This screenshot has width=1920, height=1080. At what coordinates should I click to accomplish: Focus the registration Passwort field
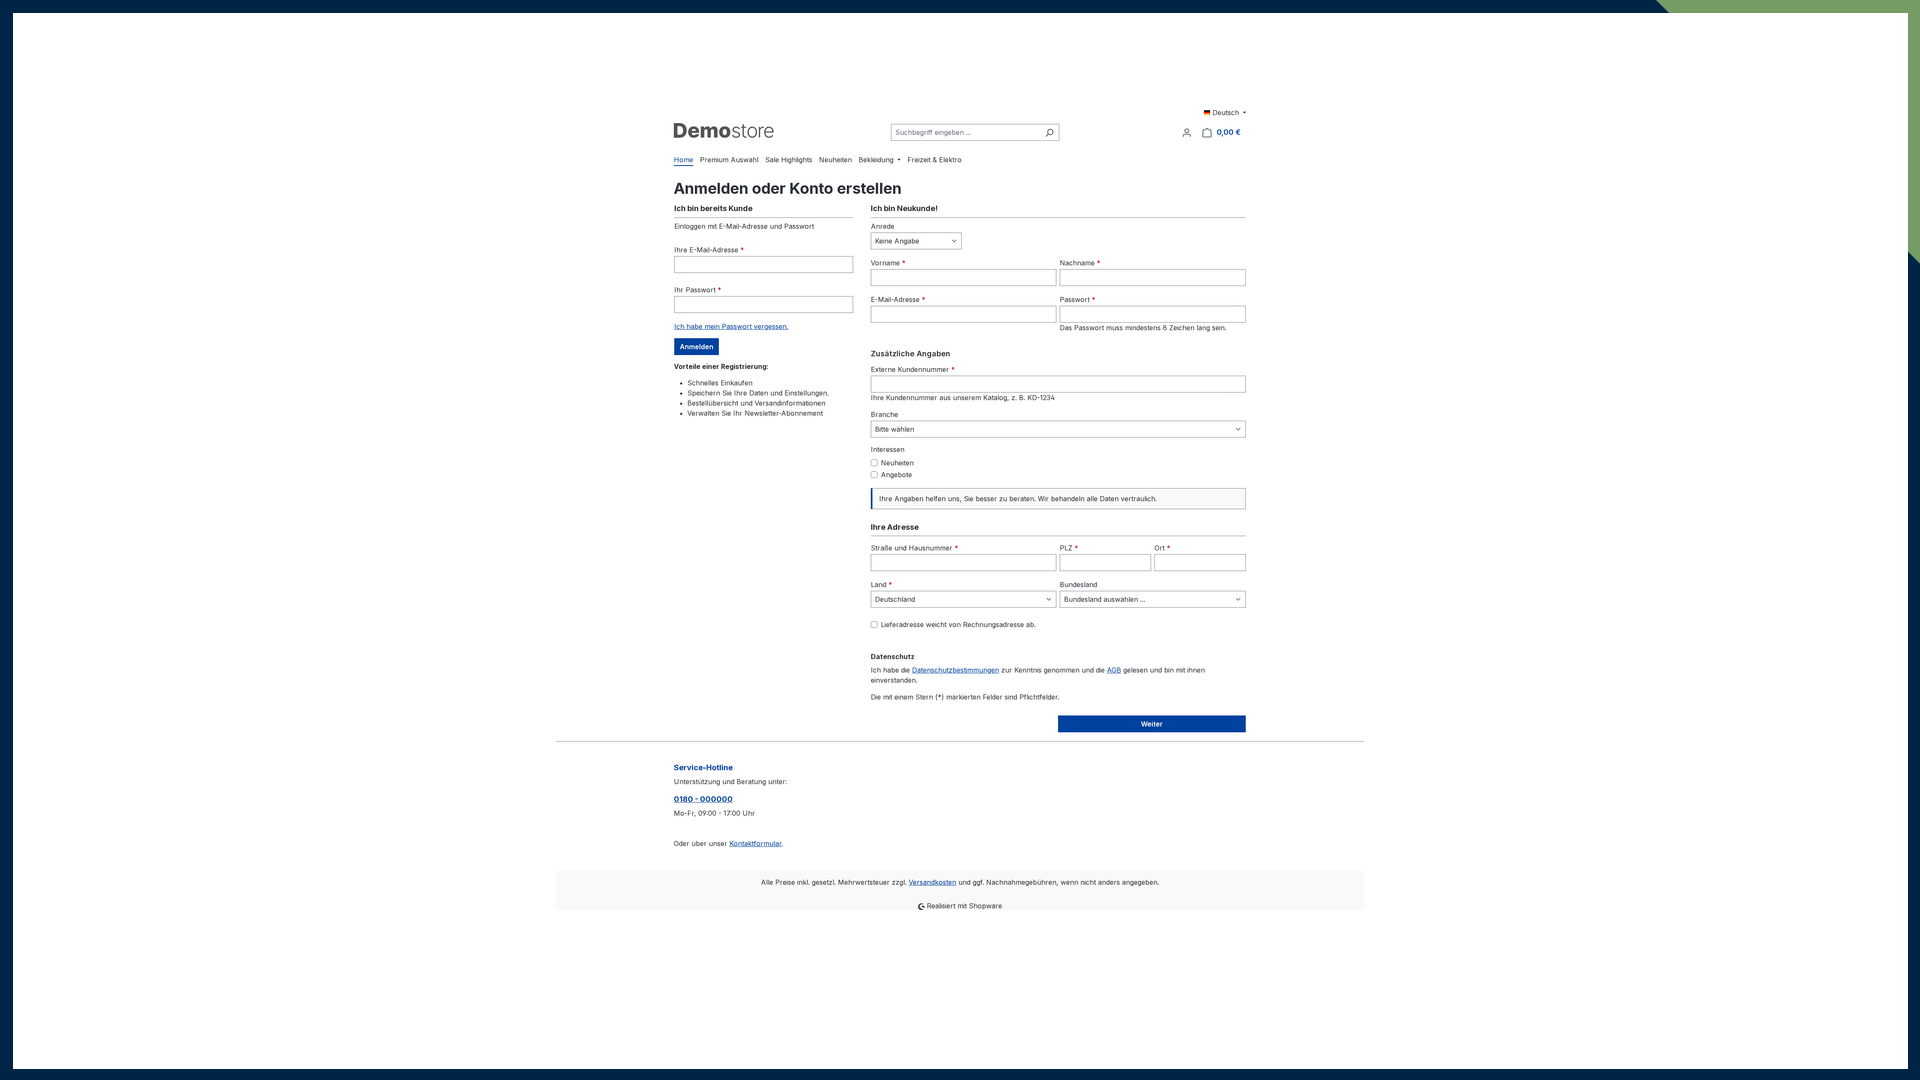click(x=1153, y=314)
